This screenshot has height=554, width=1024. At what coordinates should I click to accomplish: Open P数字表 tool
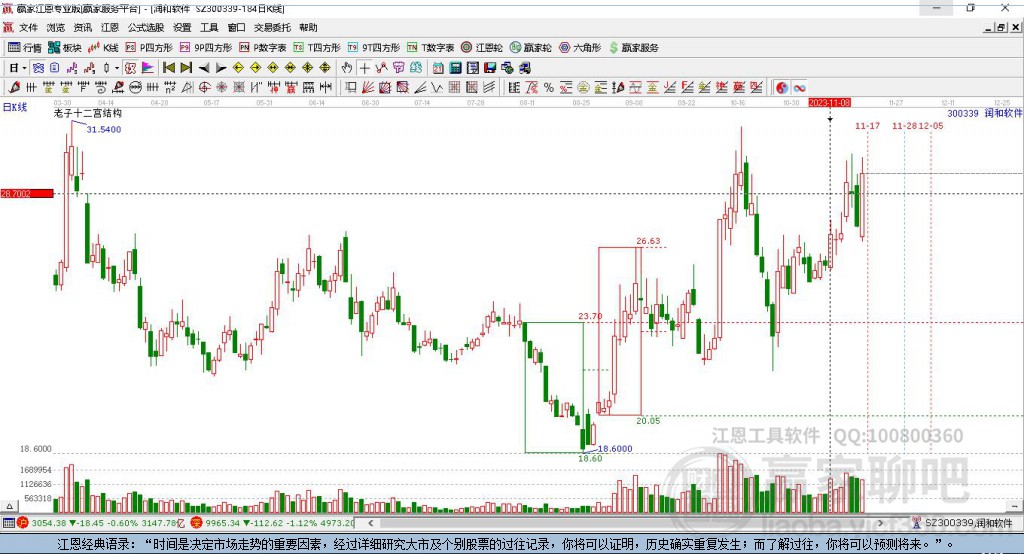coord(263,48)
